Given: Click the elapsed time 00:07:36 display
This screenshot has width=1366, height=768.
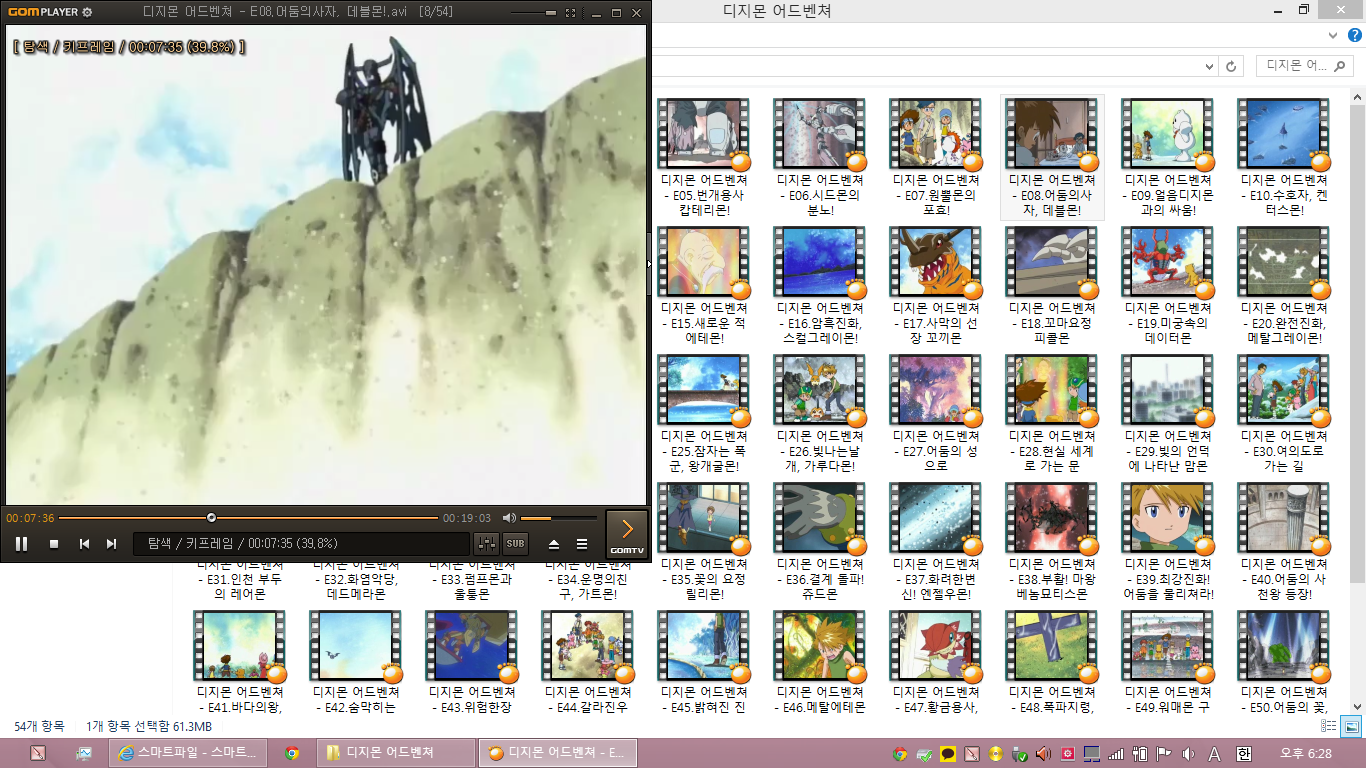Looking at the screenshot, I should (x=30, y=518).
